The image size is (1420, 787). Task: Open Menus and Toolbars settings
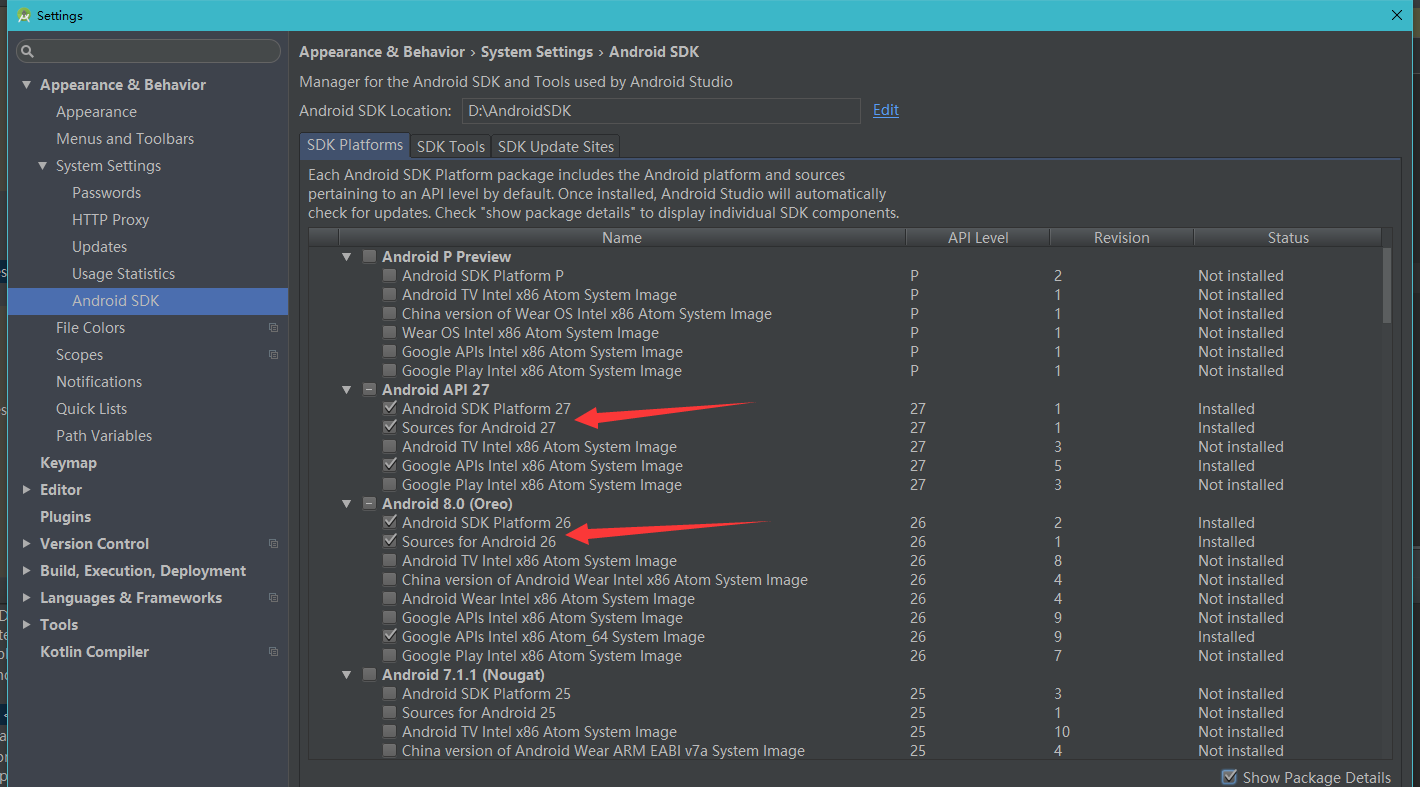click(125, 139)
